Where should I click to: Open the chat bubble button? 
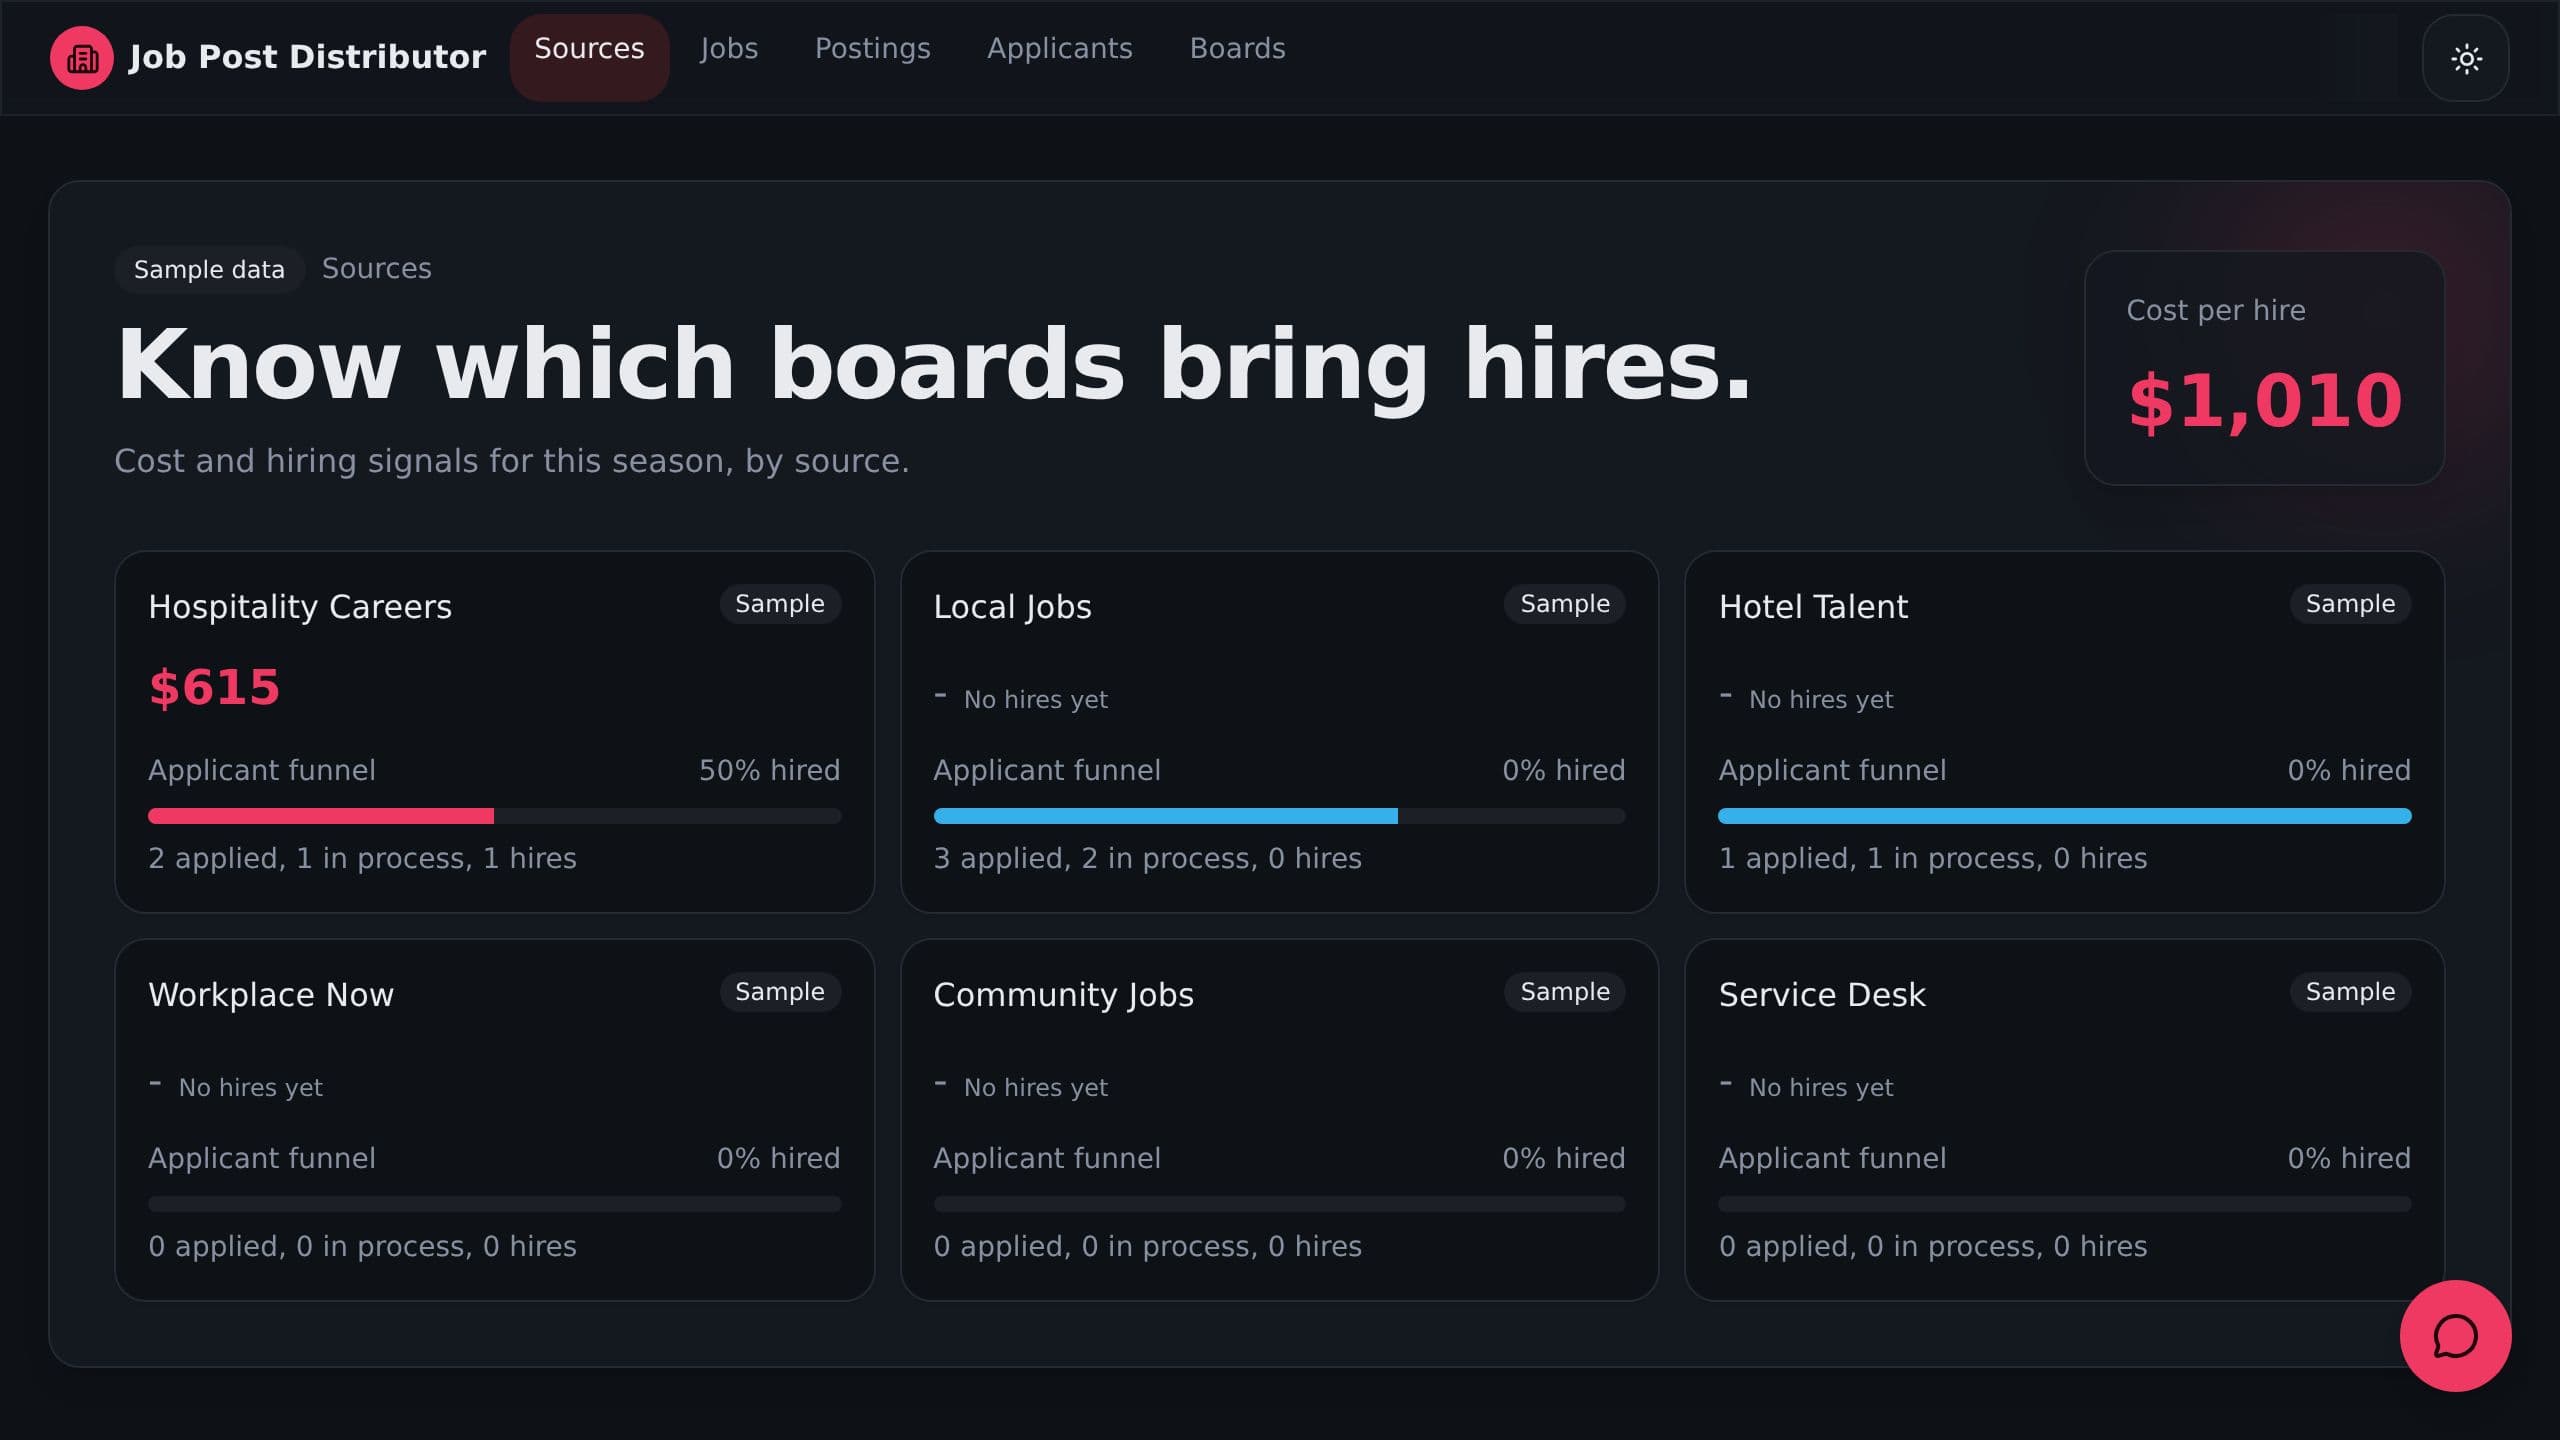tap(2455, 1336)
